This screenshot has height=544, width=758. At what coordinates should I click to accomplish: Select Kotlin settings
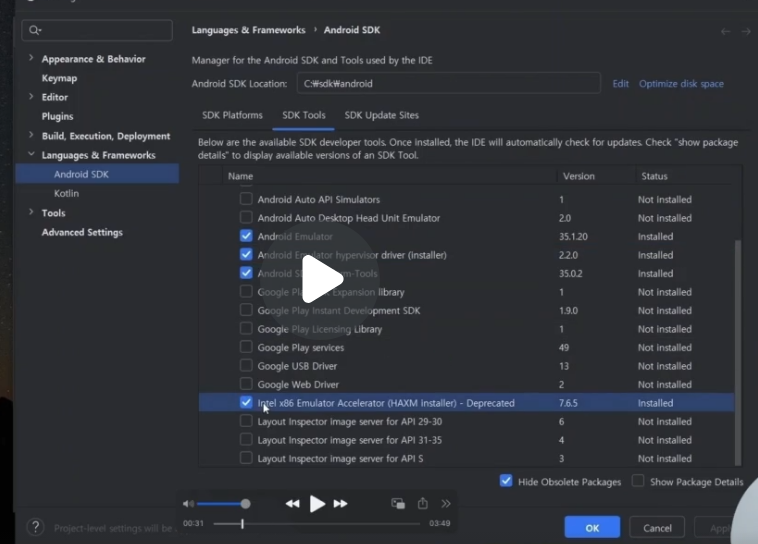click(x=66, y=193)
